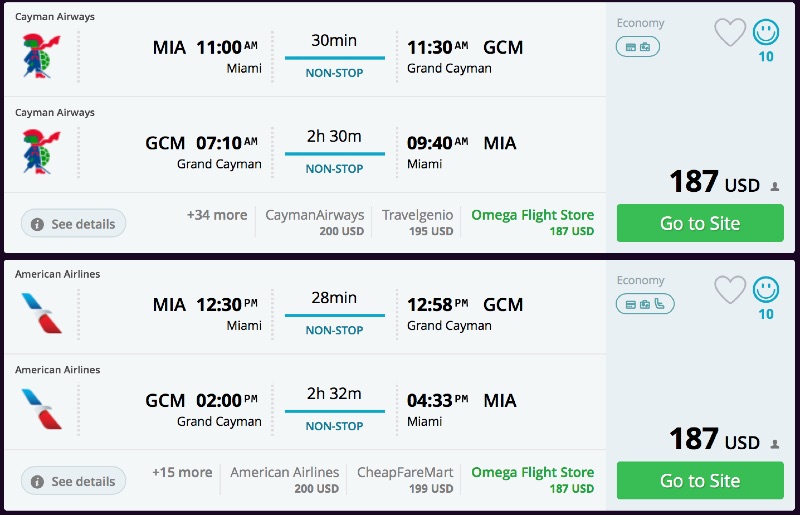This screenshot has width=800, height=515.
Task: Choose the Travelgenio 195 USD offer
Action: (x=417, y=222)
